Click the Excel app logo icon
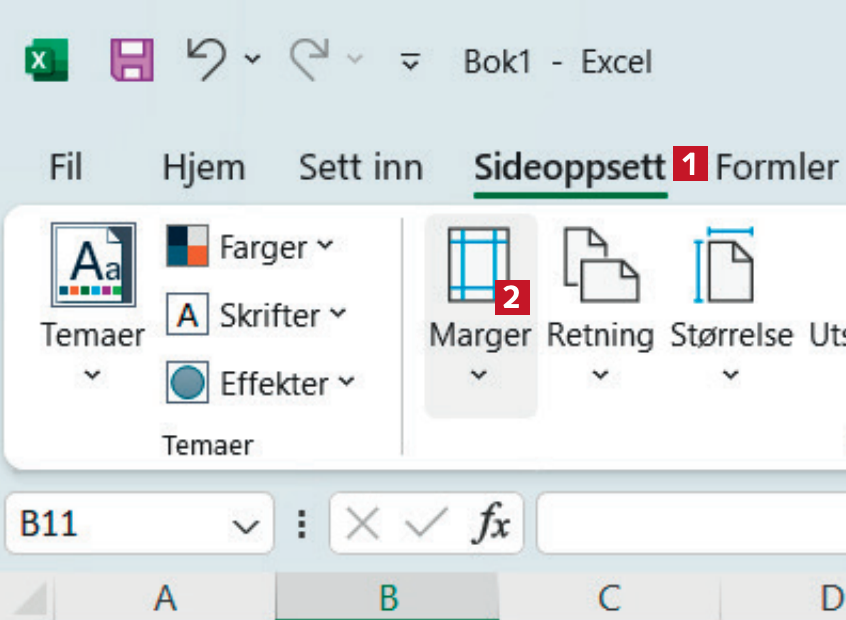 click(46, 61)
